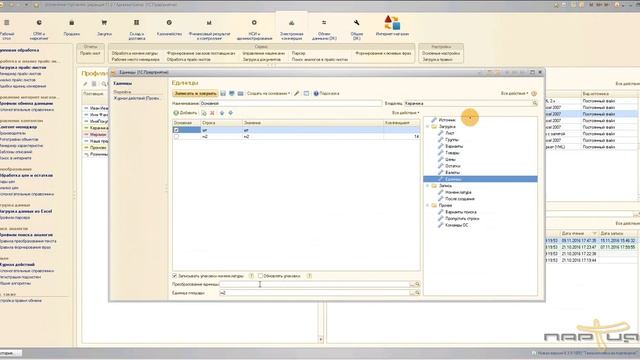Open Все действия menu at dialog top right
The width and height of the screenshot is (640, 360).
[x=514, y=93]
